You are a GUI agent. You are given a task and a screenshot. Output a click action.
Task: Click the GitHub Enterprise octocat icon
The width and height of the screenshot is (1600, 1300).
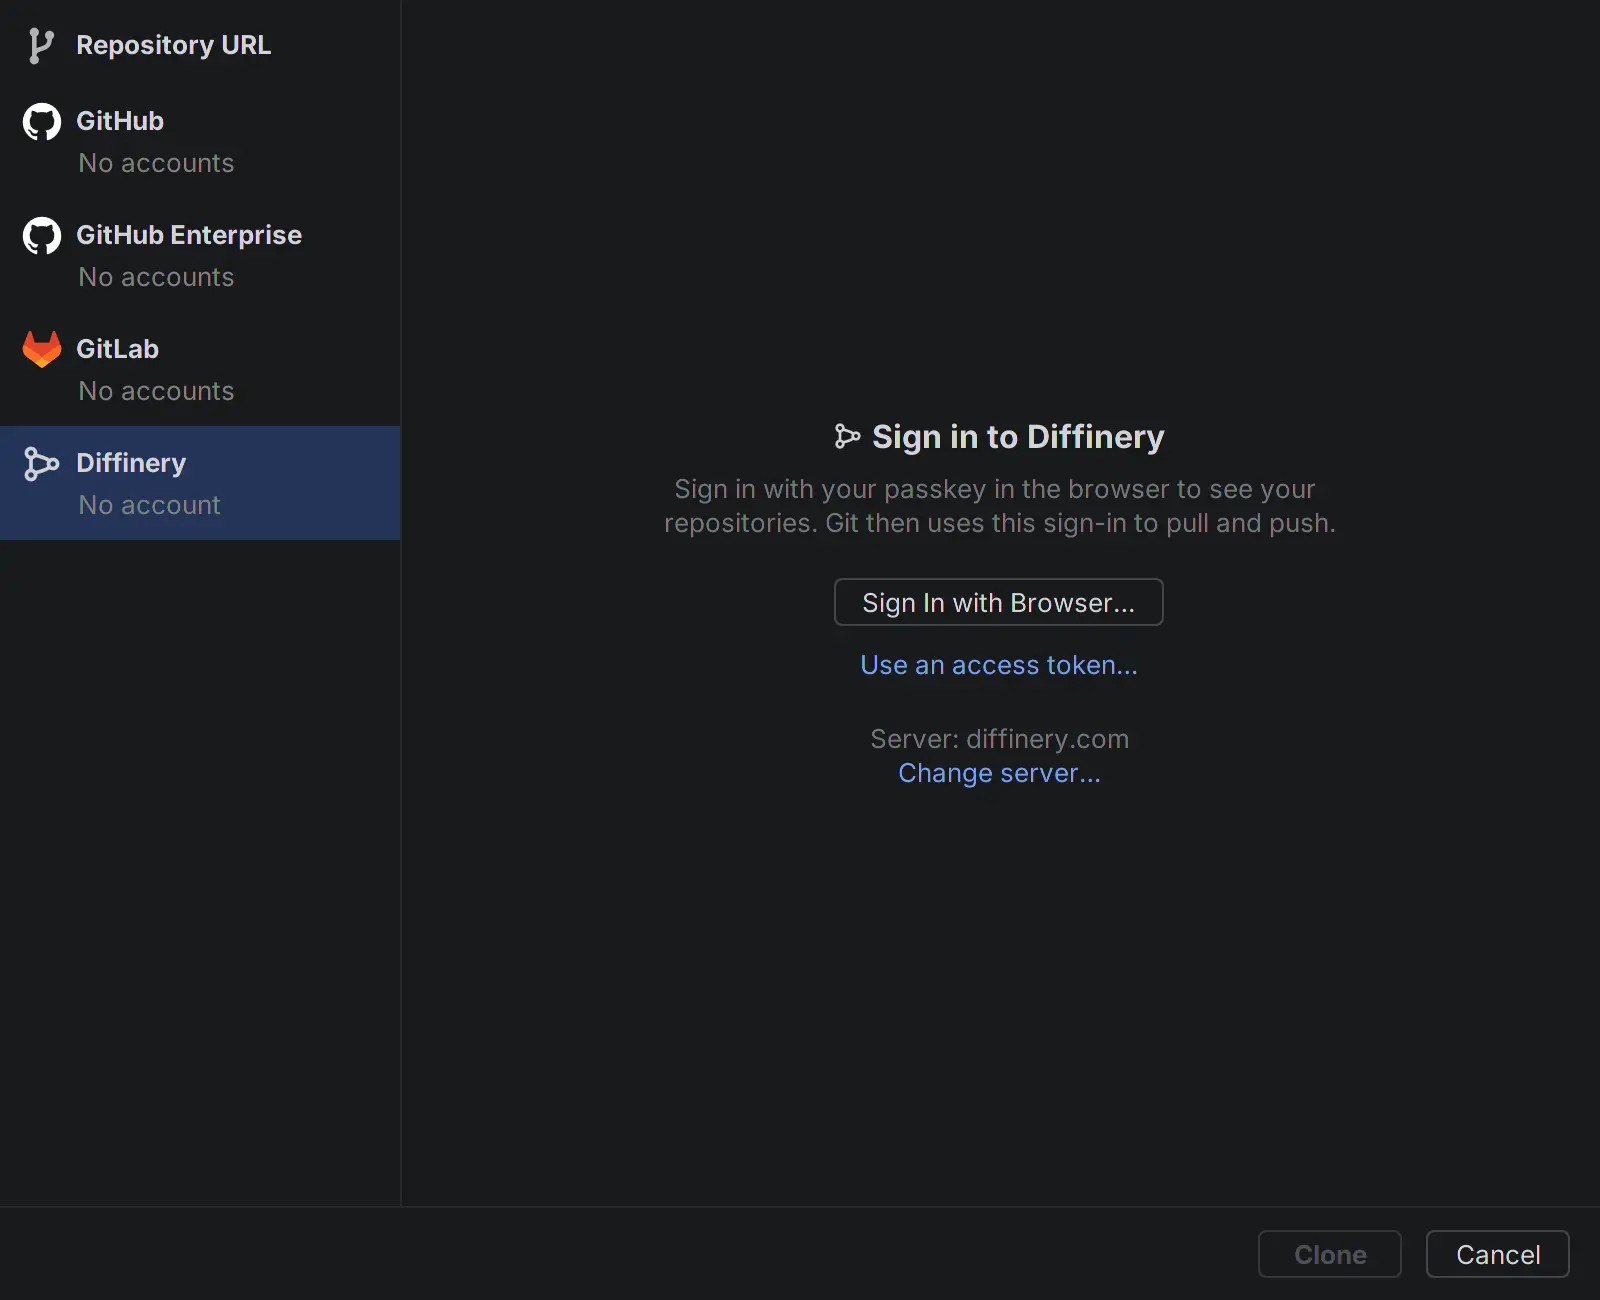(41, 236)
